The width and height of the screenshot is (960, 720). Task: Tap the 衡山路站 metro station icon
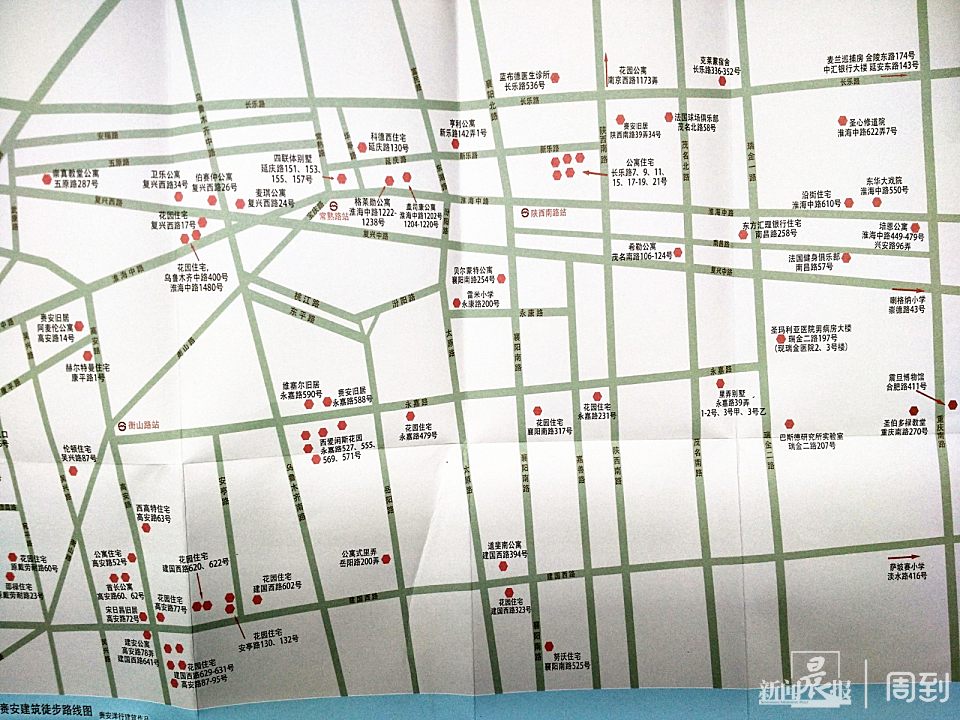click(x=120, y=424)
